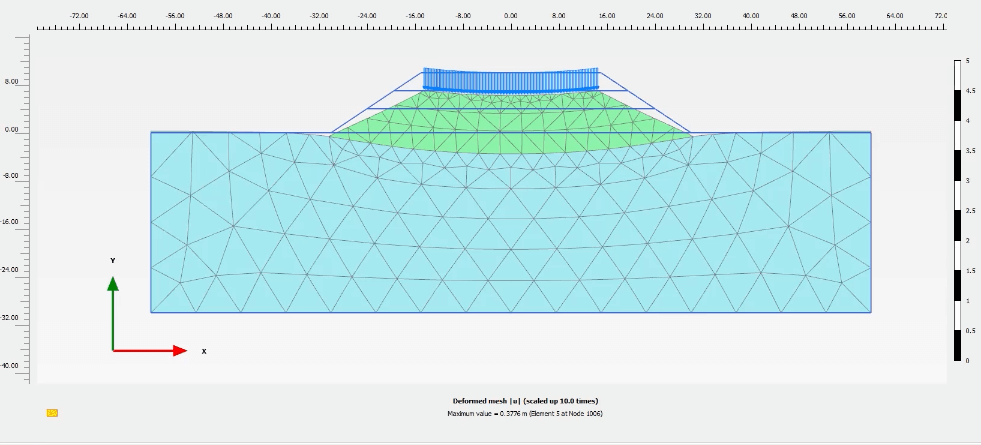Click the -16.00 mark on vertical ruler
This screenshot has height=445, width=981.
point(10,223)
